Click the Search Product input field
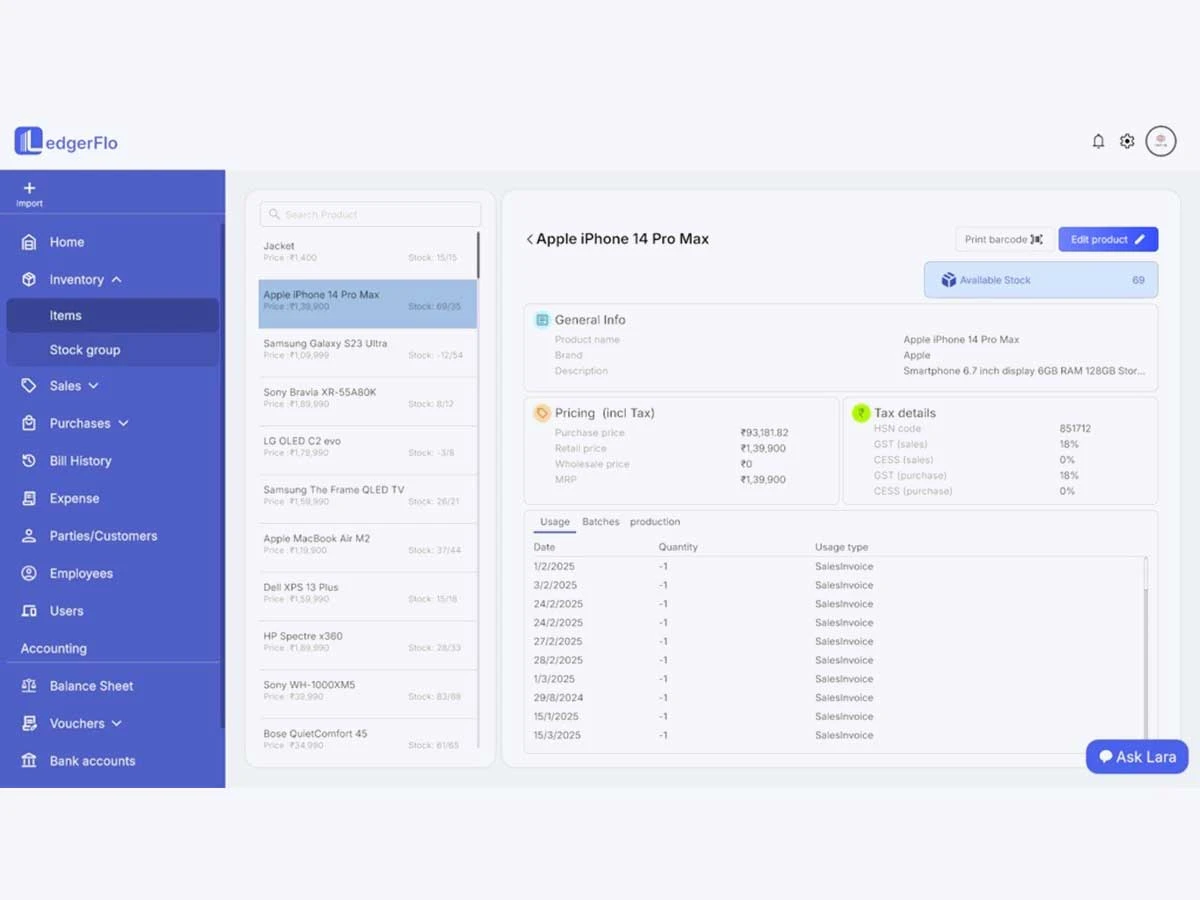Viewport: 1200px width, 900px height. click(x=370, y=215)
